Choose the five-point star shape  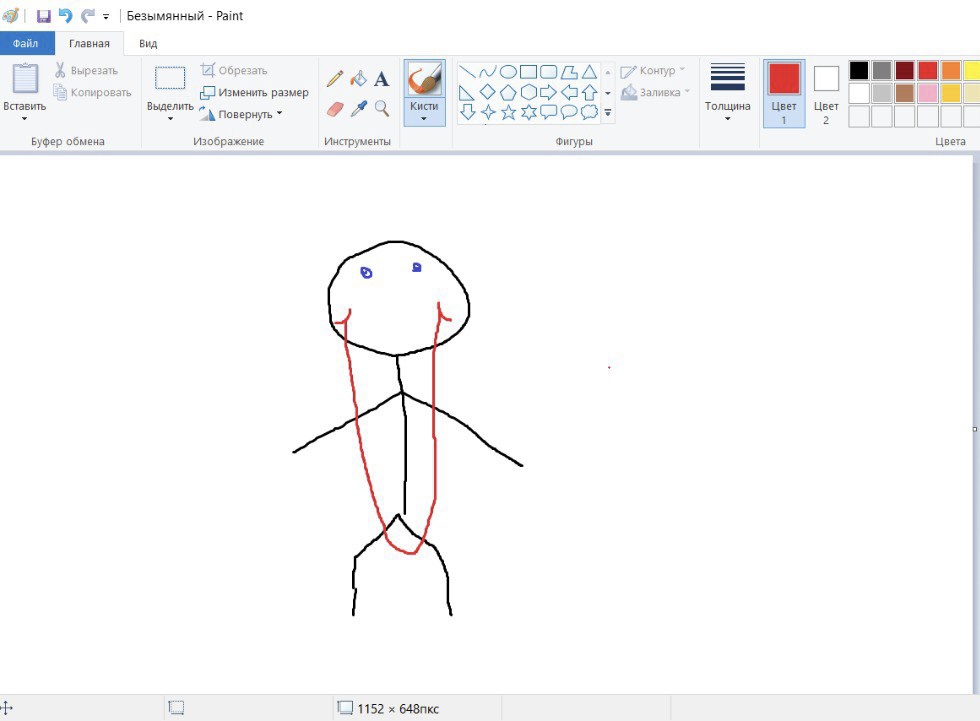tap(508, 112)
